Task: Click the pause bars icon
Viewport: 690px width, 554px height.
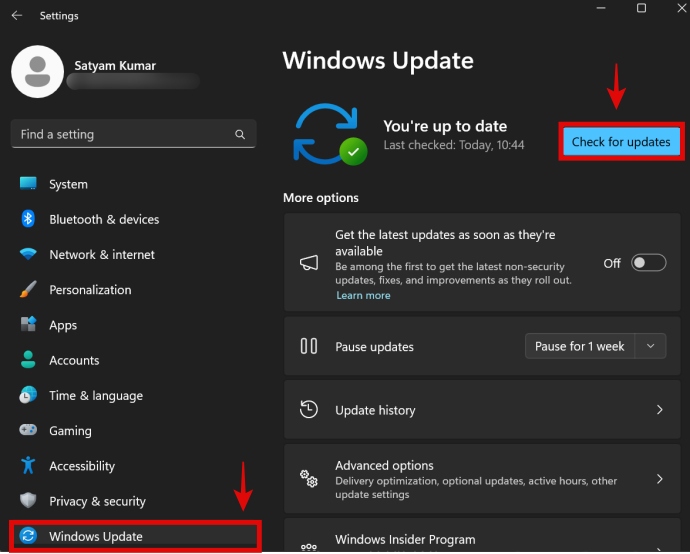Action: tap(309, 346)
